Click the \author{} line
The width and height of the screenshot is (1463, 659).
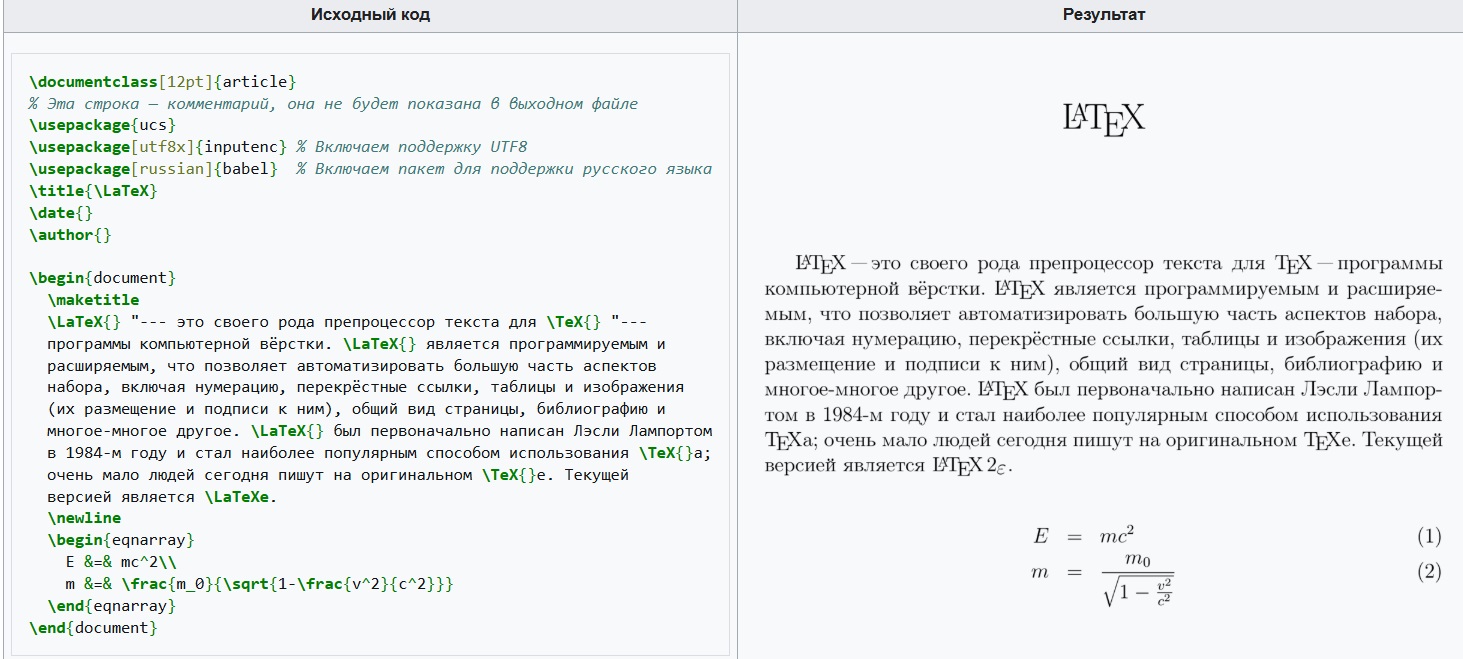(x=70, y=235)
